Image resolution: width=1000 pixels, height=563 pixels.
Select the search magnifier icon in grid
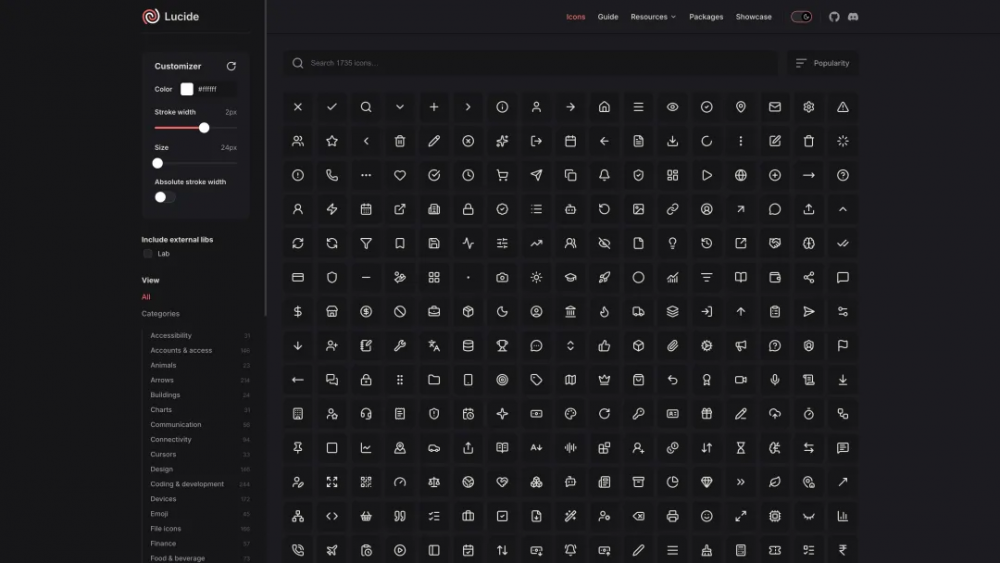366,107
